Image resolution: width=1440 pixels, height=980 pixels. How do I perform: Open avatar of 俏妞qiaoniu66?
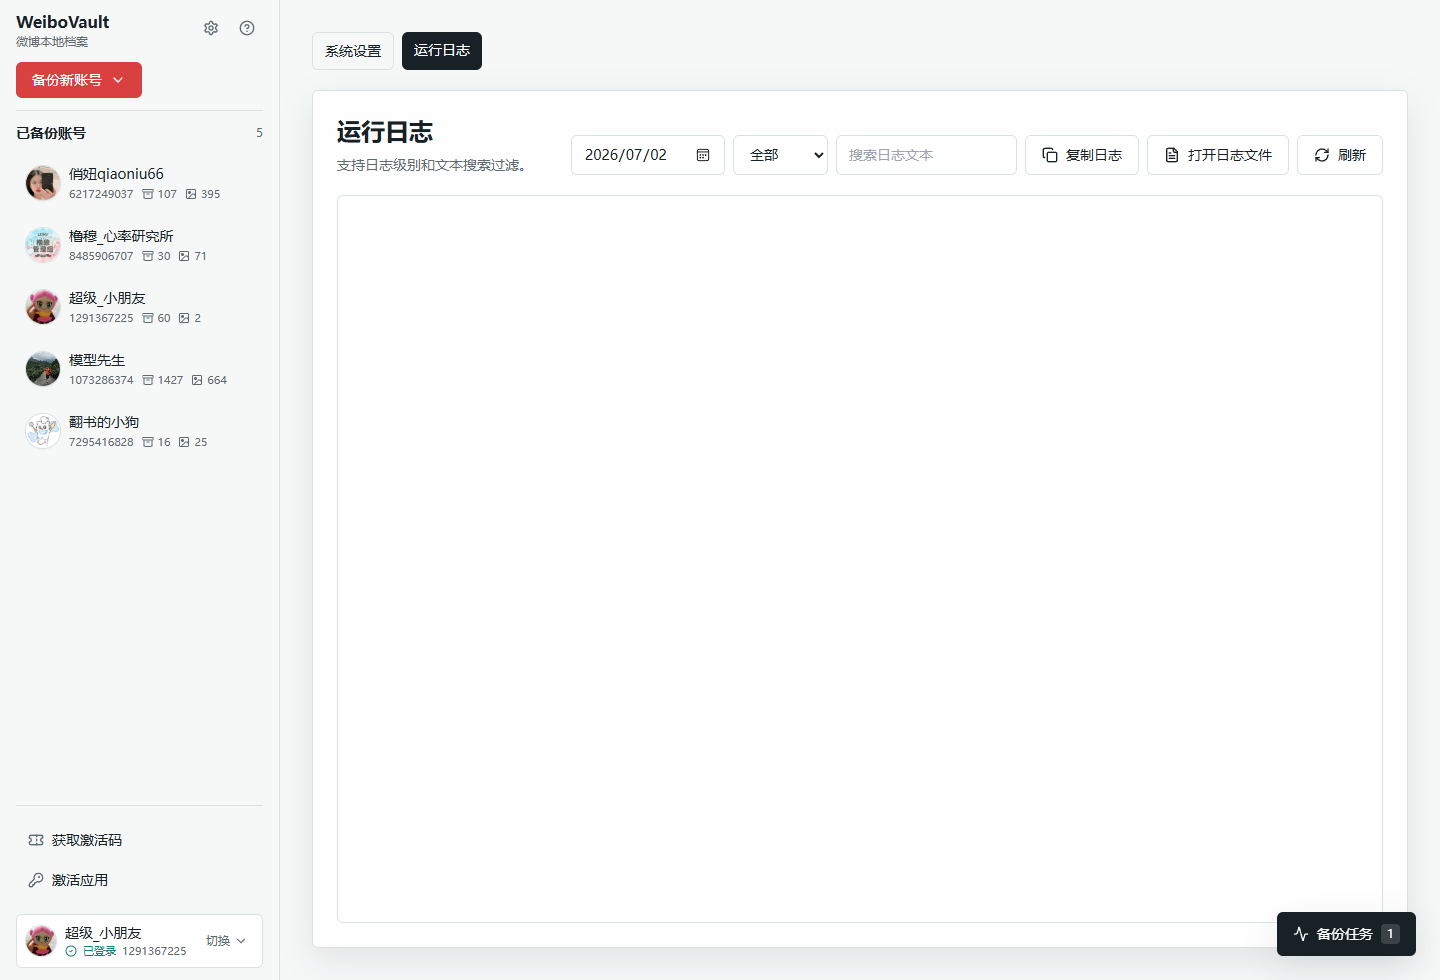[x=43, y=183]
